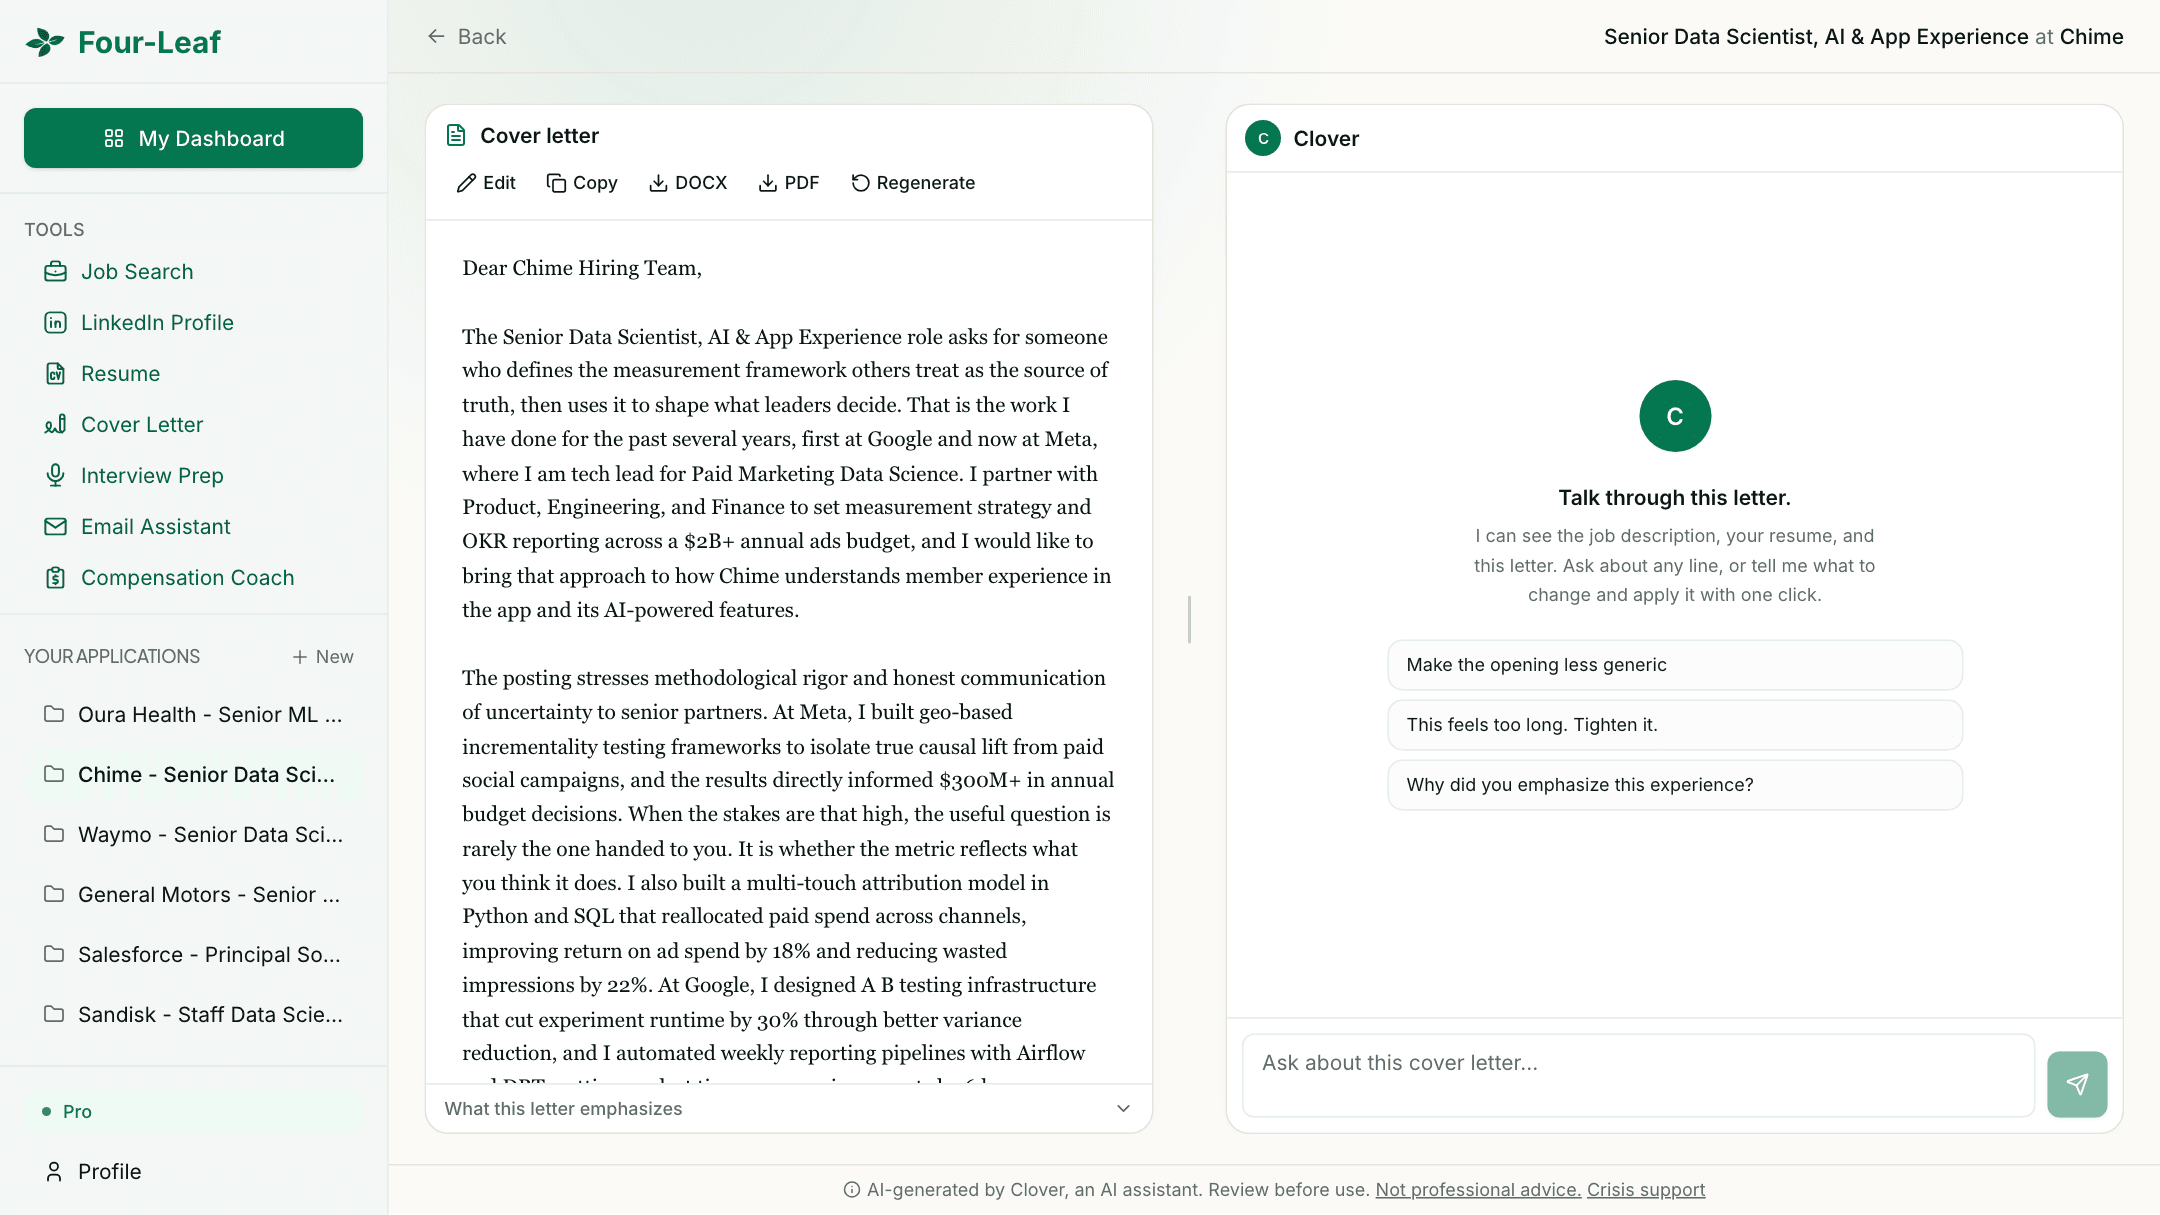Regenerate the cover letter

913,183
